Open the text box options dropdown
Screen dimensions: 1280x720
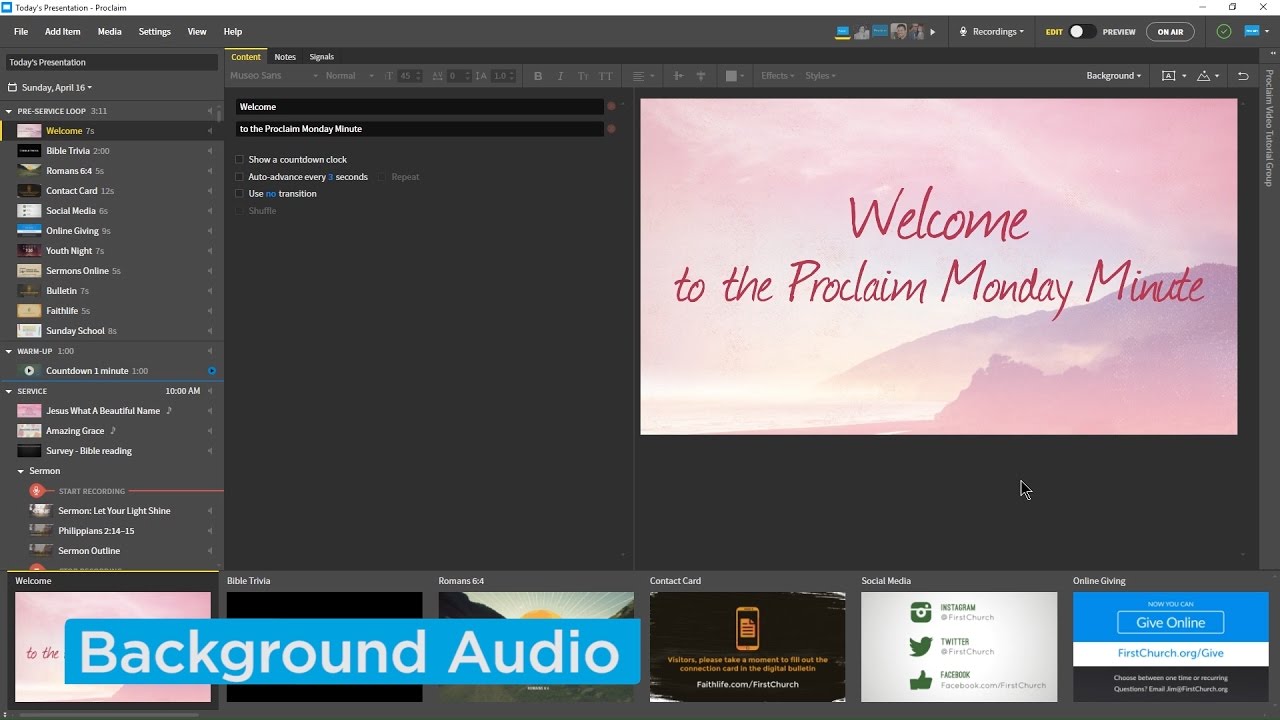(x=1174, y=76)
